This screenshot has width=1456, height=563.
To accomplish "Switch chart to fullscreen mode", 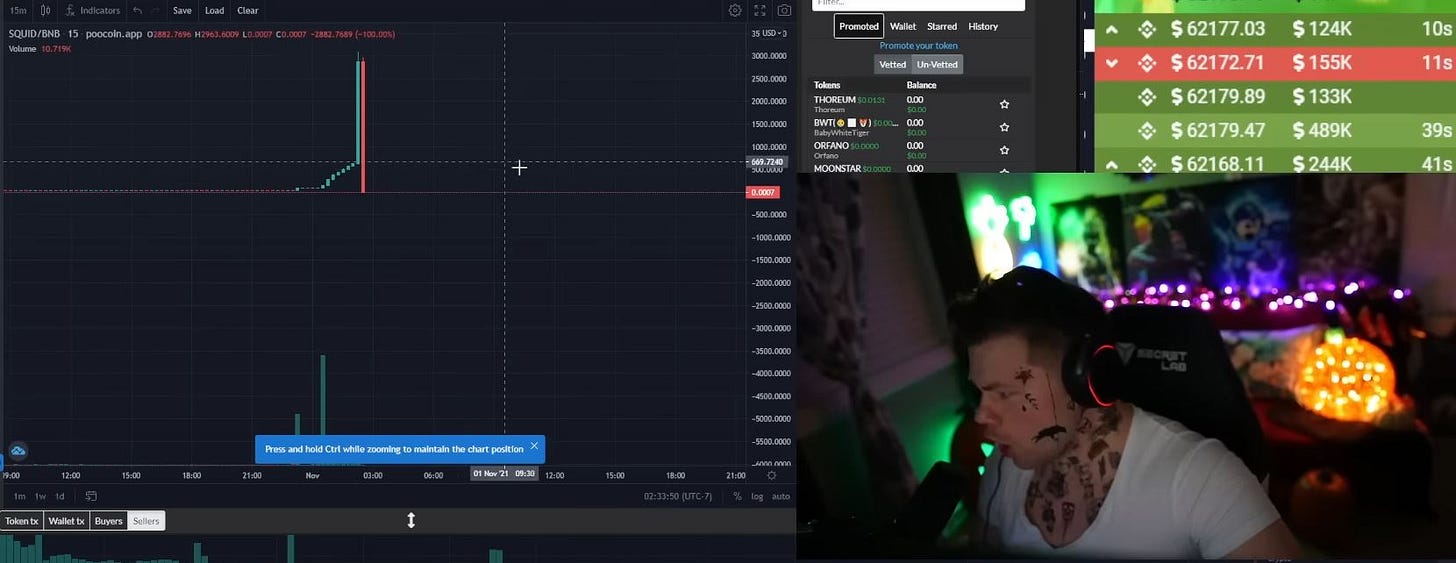I will [760, 10].
